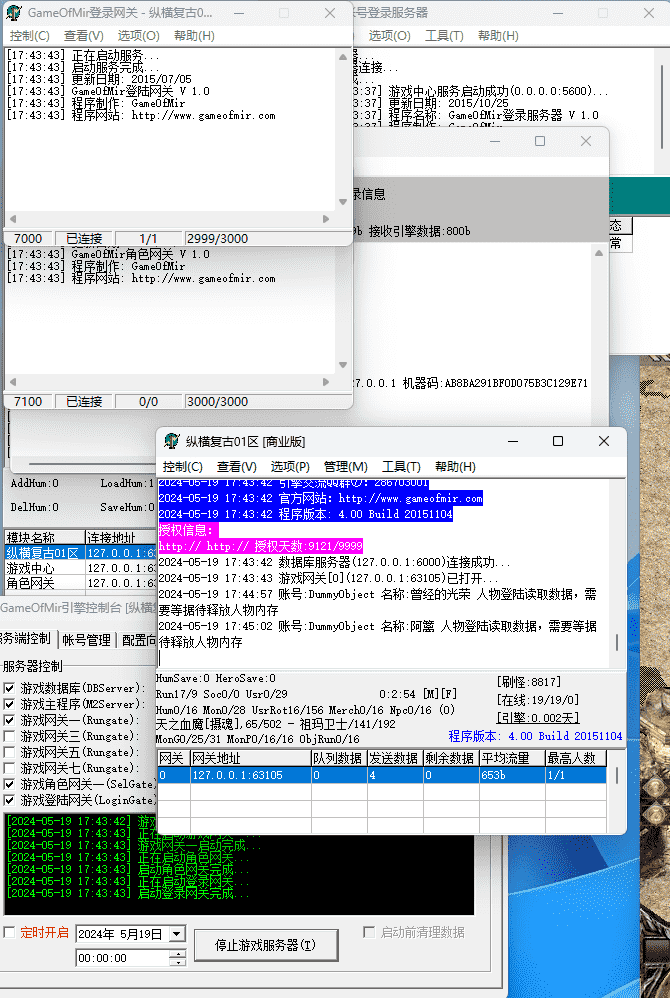Image resolution: width=670 pixels, height=998 pixels.
Task: Uncheck 游戏网关一(Rungate)
Action: click(10, 720)
